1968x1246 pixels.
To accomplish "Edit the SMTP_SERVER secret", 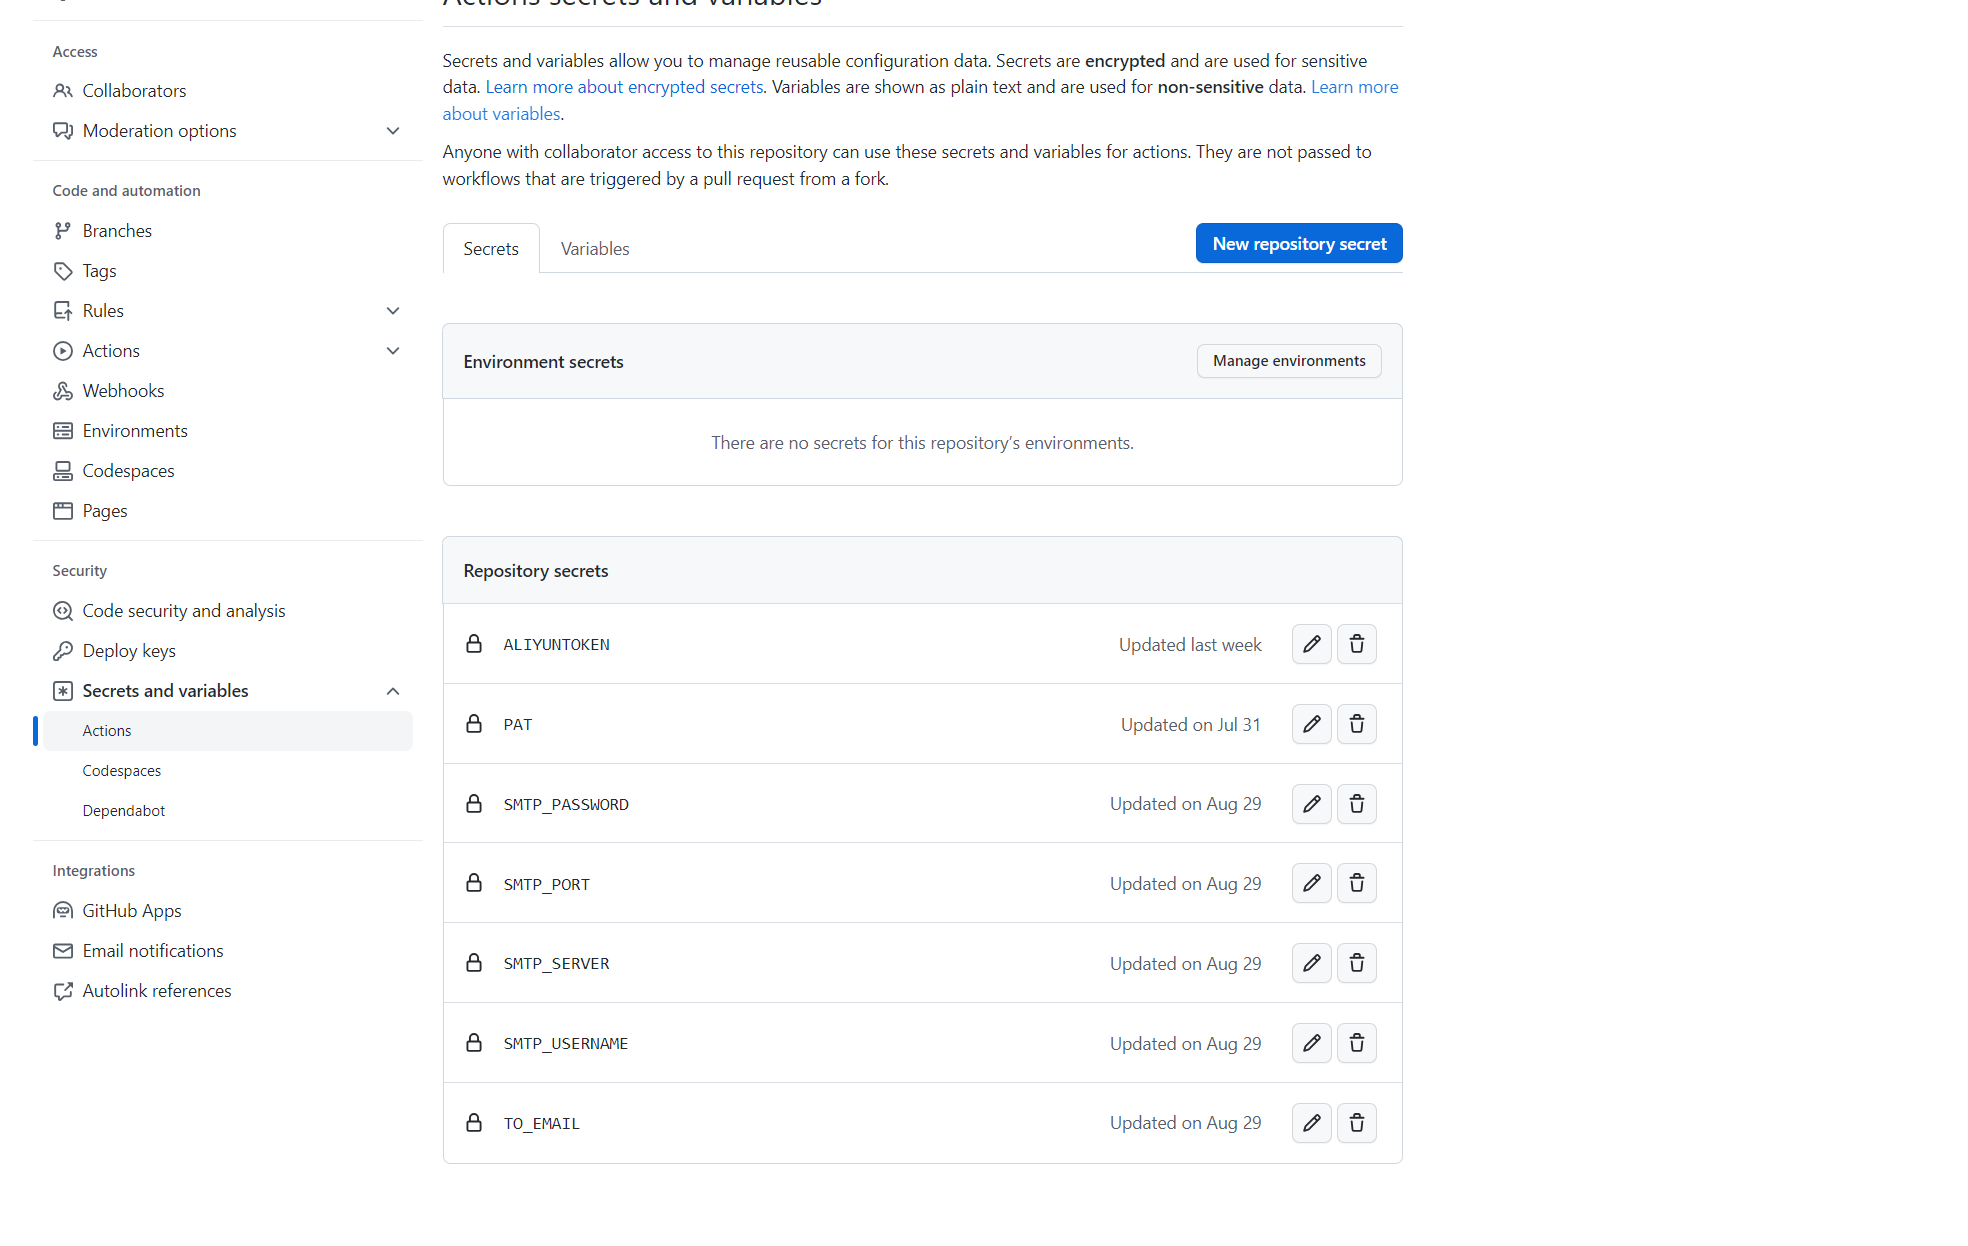I will point(1311,962).
